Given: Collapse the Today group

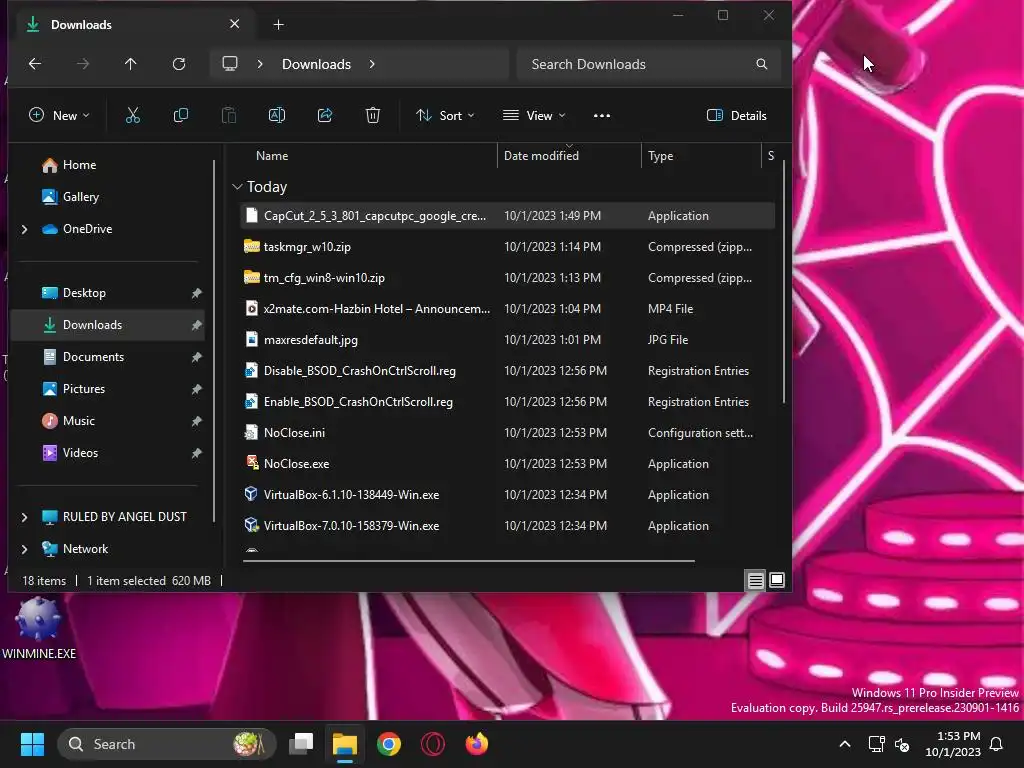Looking at the screenshot, I should coord(237,187).
